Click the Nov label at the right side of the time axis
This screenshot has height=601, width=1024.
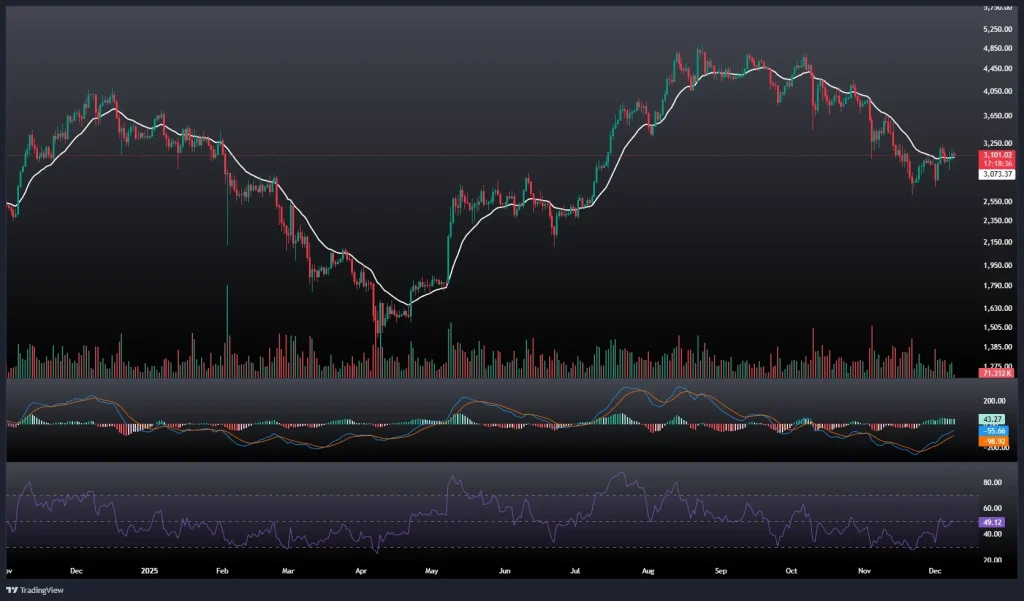(x=865, y=570)
